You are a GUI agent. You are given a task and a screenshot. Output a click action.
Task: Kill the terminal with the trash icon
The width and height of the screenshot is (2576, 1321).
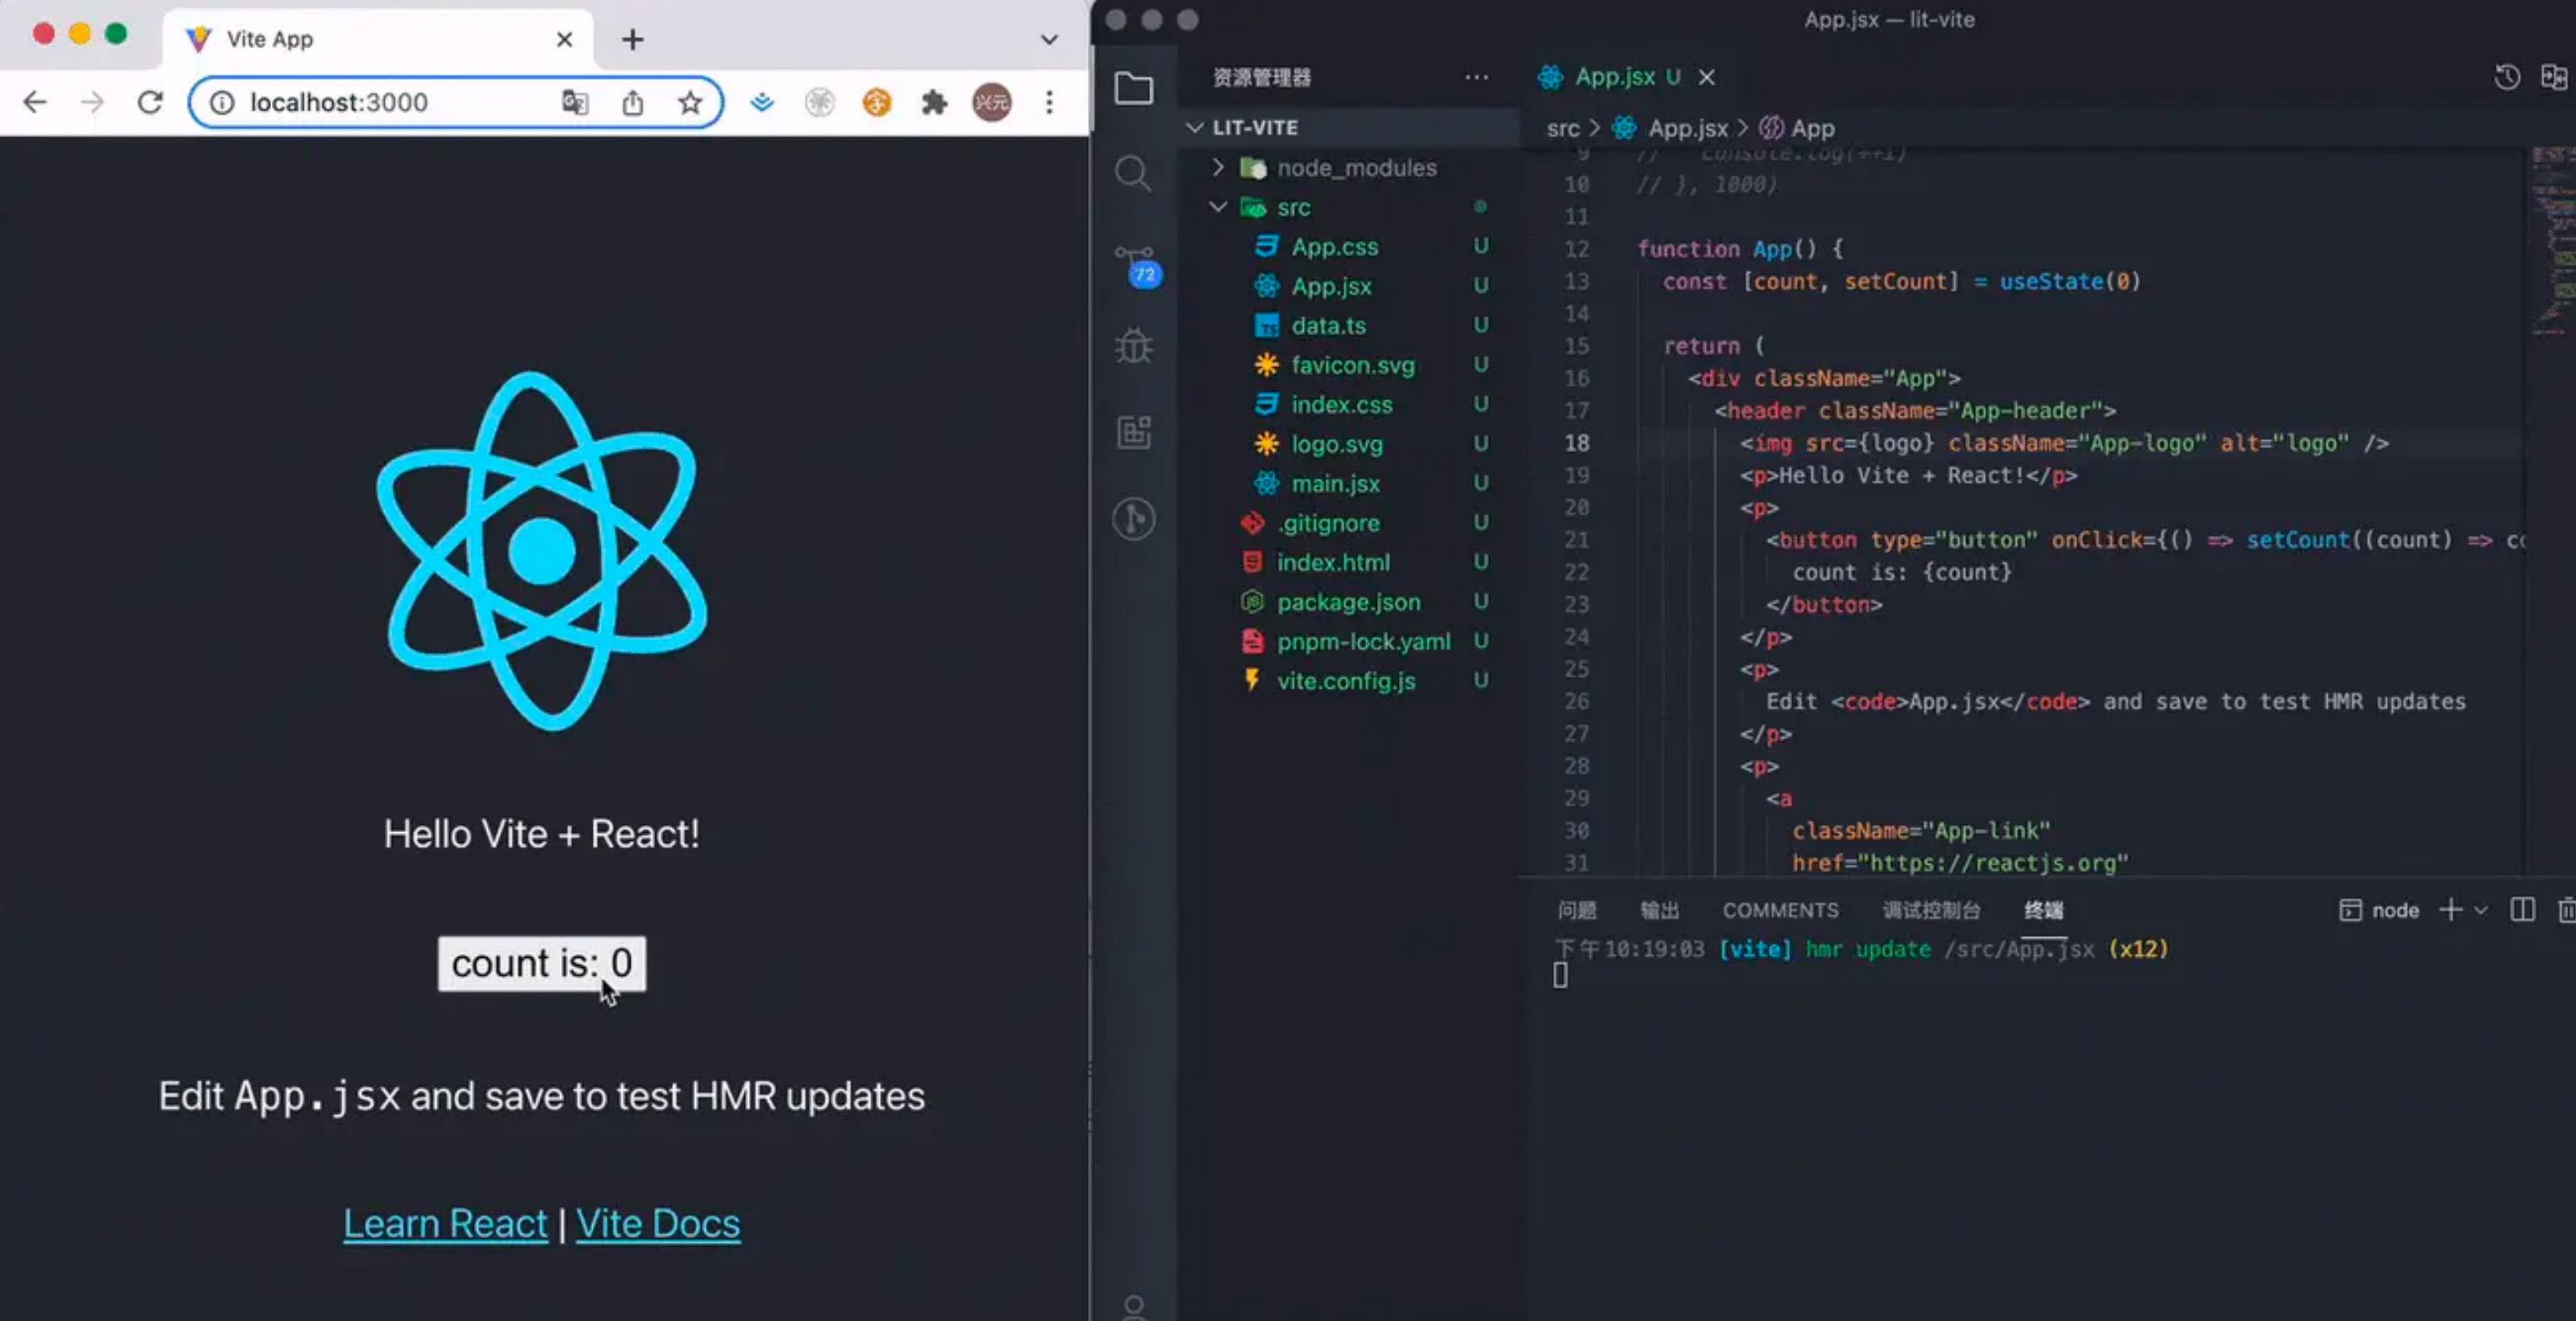tap(2567, 910)
